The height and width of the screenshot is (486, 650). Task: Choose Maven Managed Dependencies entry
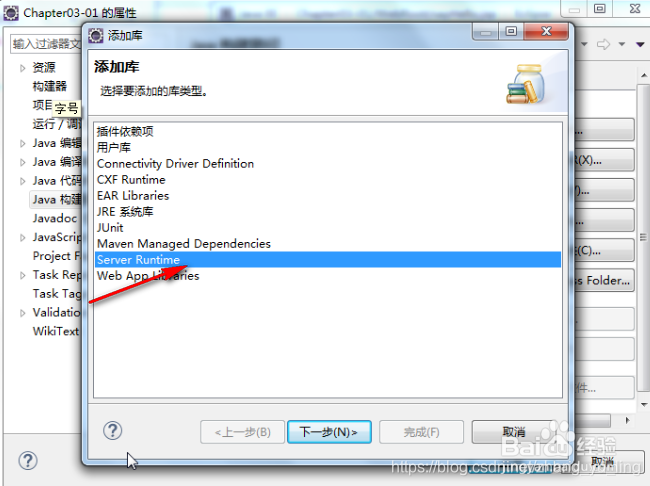[184, 244]
